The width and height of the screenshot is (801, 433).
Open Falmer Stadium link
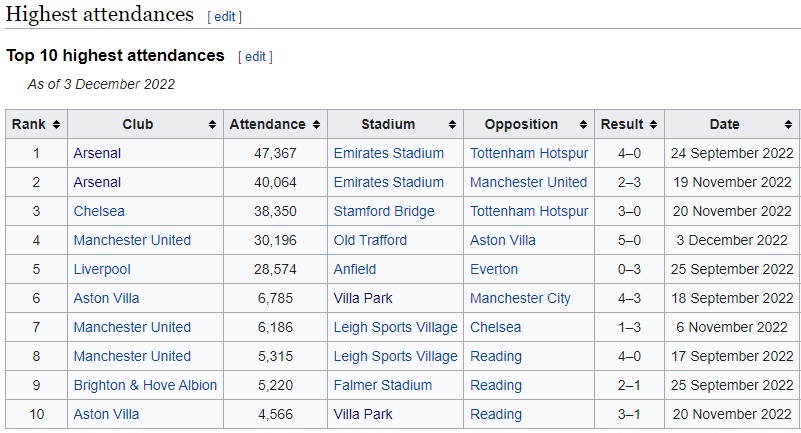tap(383, 385)
